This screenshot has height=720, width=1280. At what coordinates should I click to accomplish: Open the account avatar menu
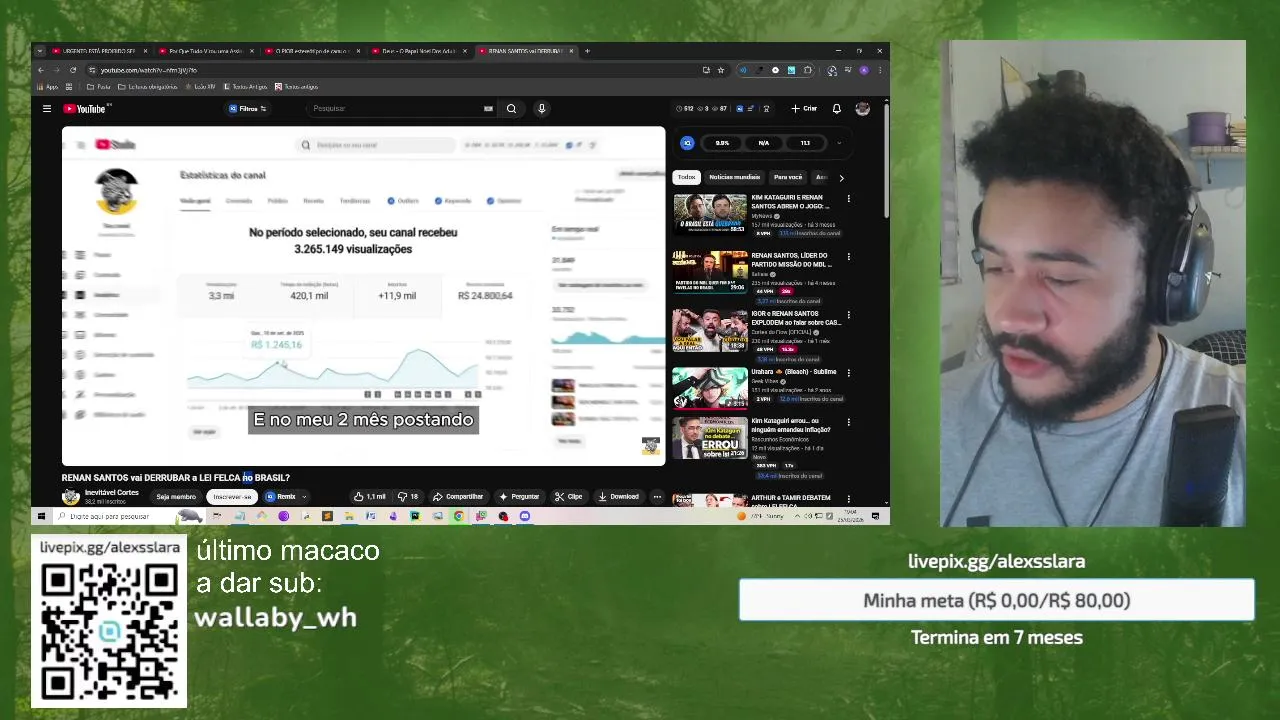point(863,108)
